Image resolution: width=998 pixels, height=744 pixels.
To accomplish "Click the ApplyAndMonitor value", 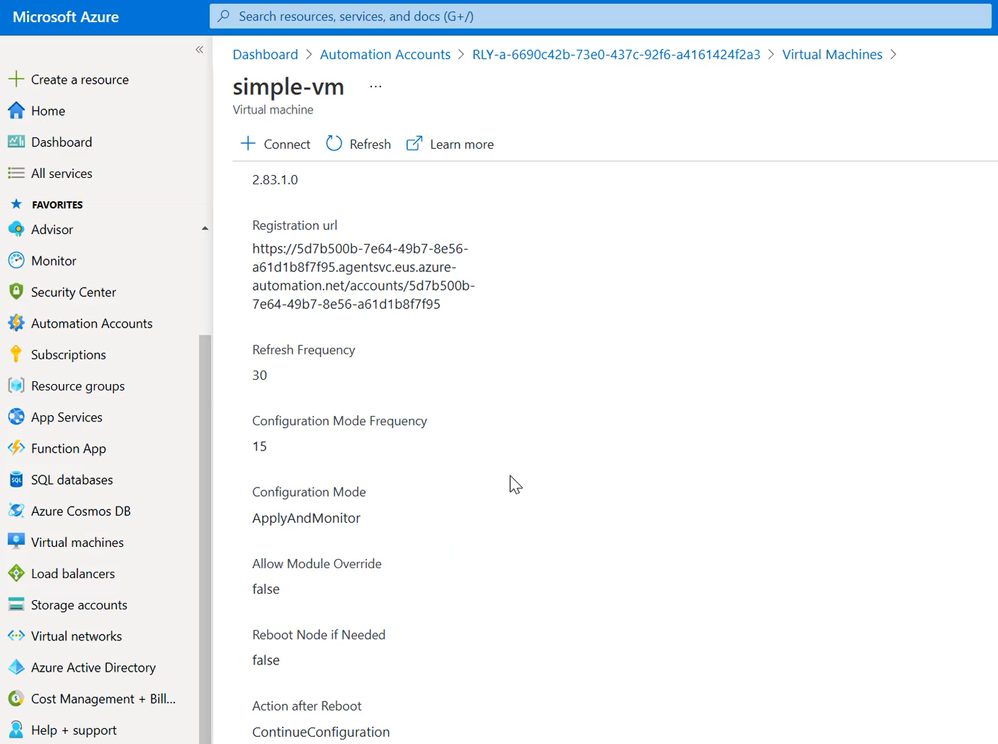I will [x=306, y=518].
